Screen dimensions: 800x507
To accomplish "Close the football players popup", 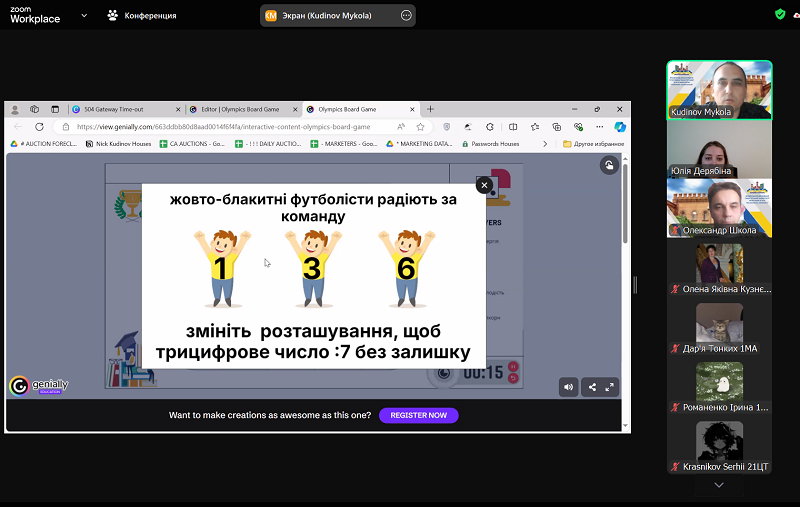I will point(484,185).
